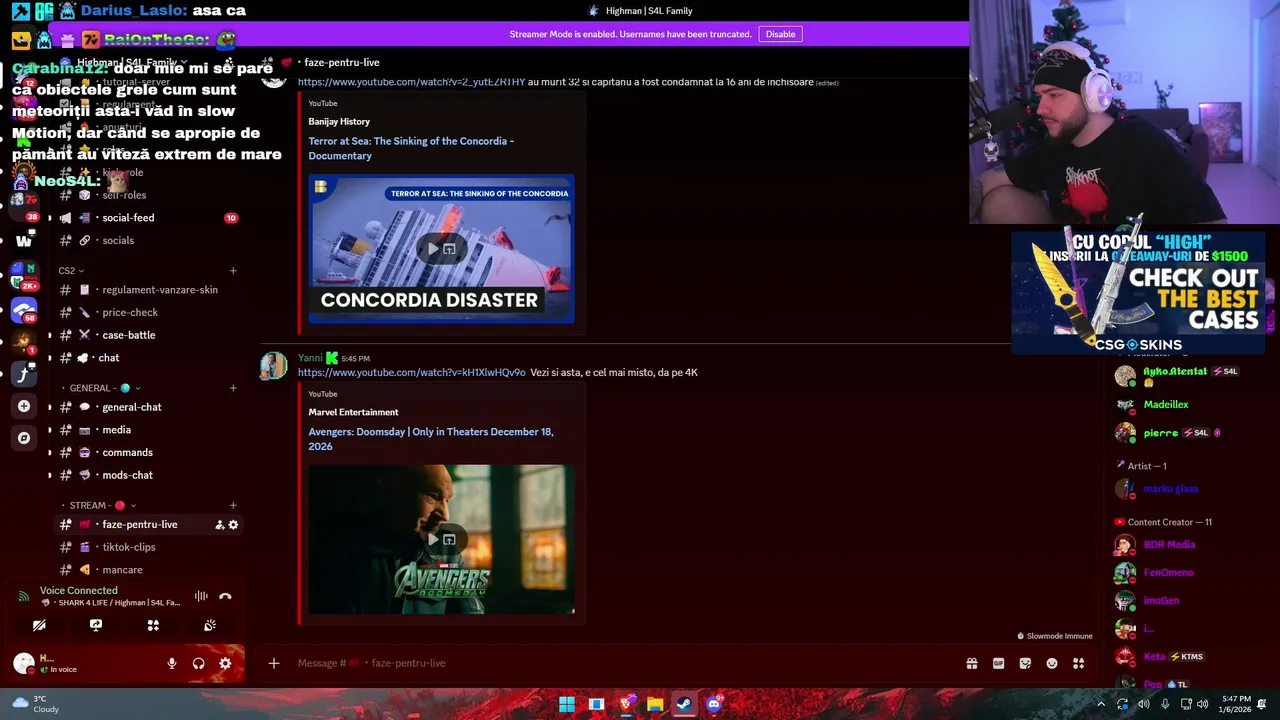Image resolution: width=1280 pixels, height=720 pixels.
Task: Open Windows Start menu
Action: click(x=567, y=704)
